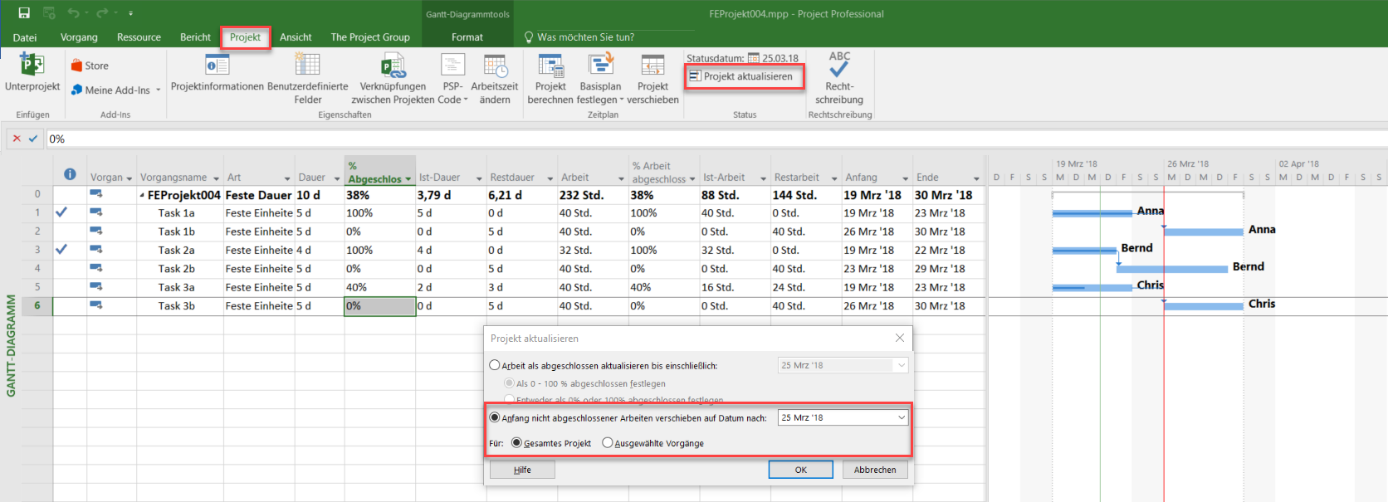Click Benutzerdefinierte Felder icon
The width and height of the screenshot is (1388, 502).
pyautogui.click(x=307, y=66)
